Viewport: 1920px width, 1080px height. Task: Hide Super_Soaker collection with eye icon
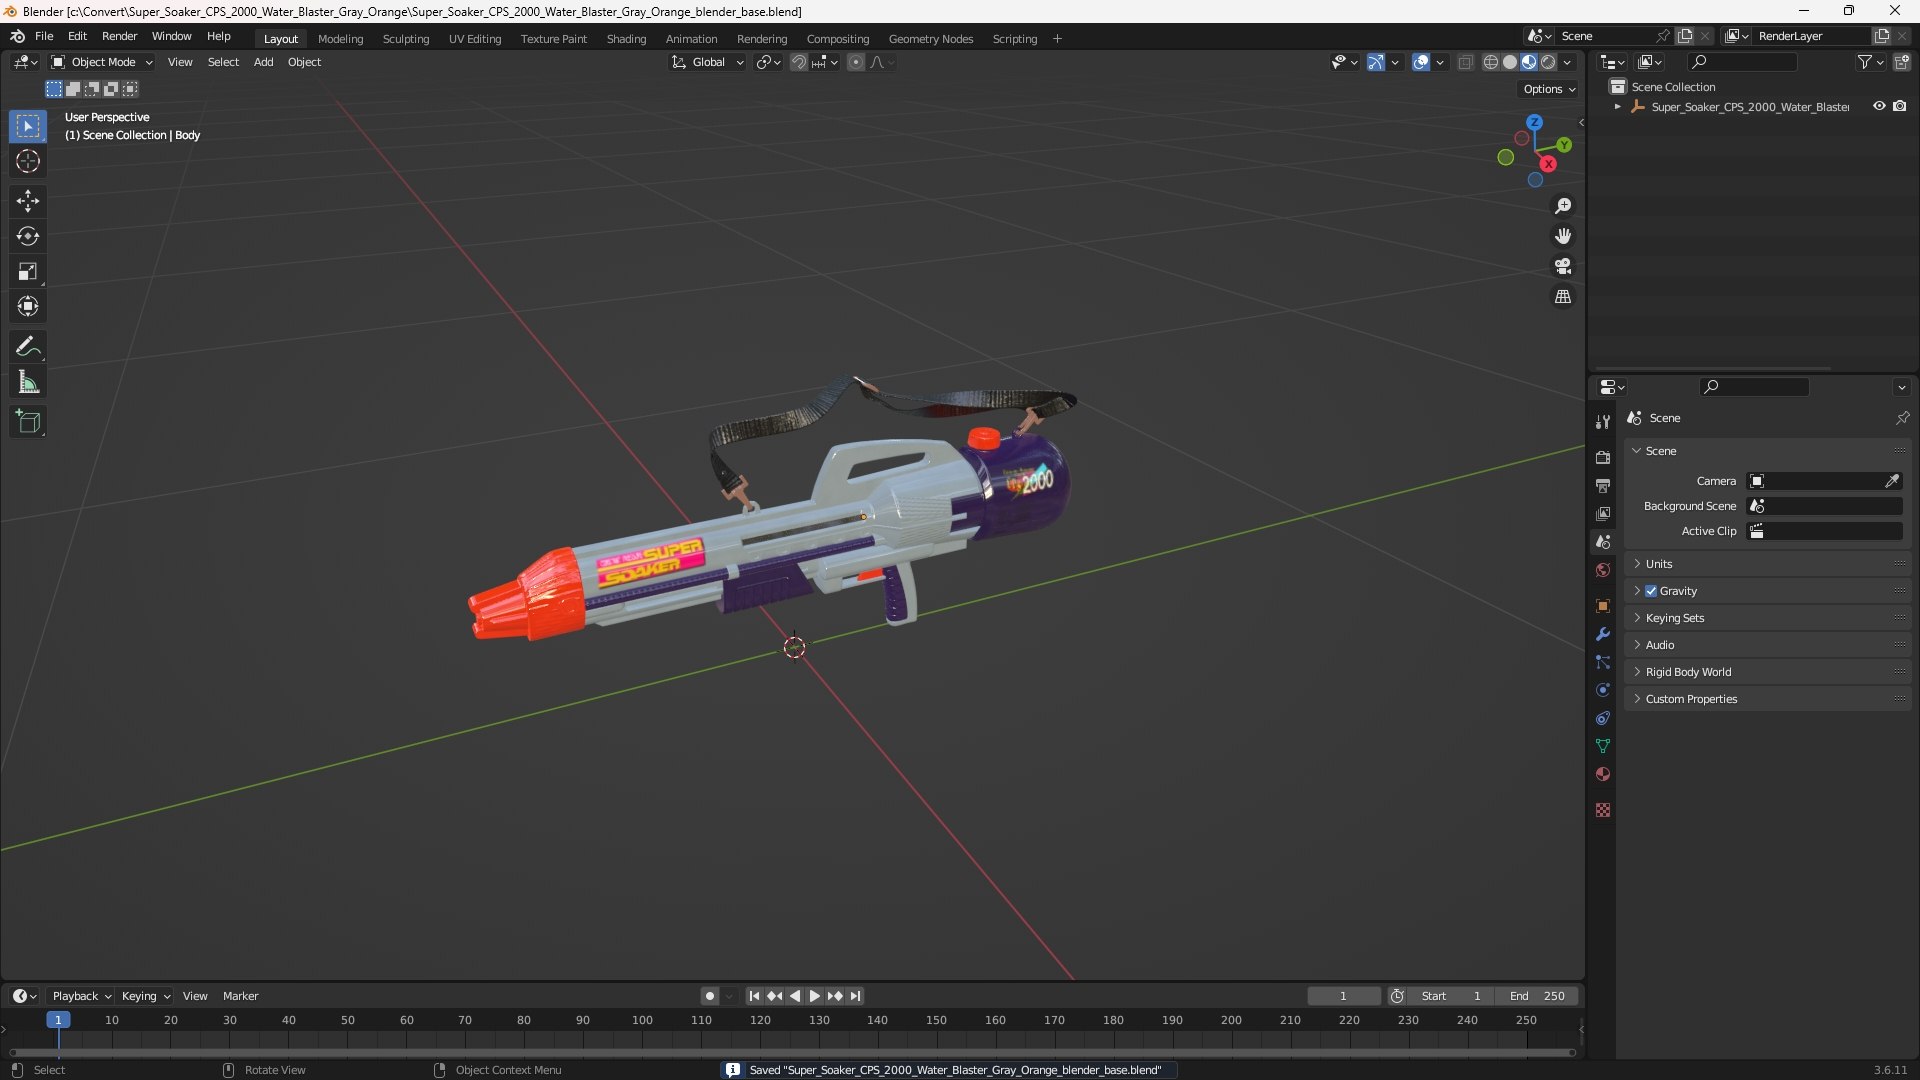point(1879,106)
